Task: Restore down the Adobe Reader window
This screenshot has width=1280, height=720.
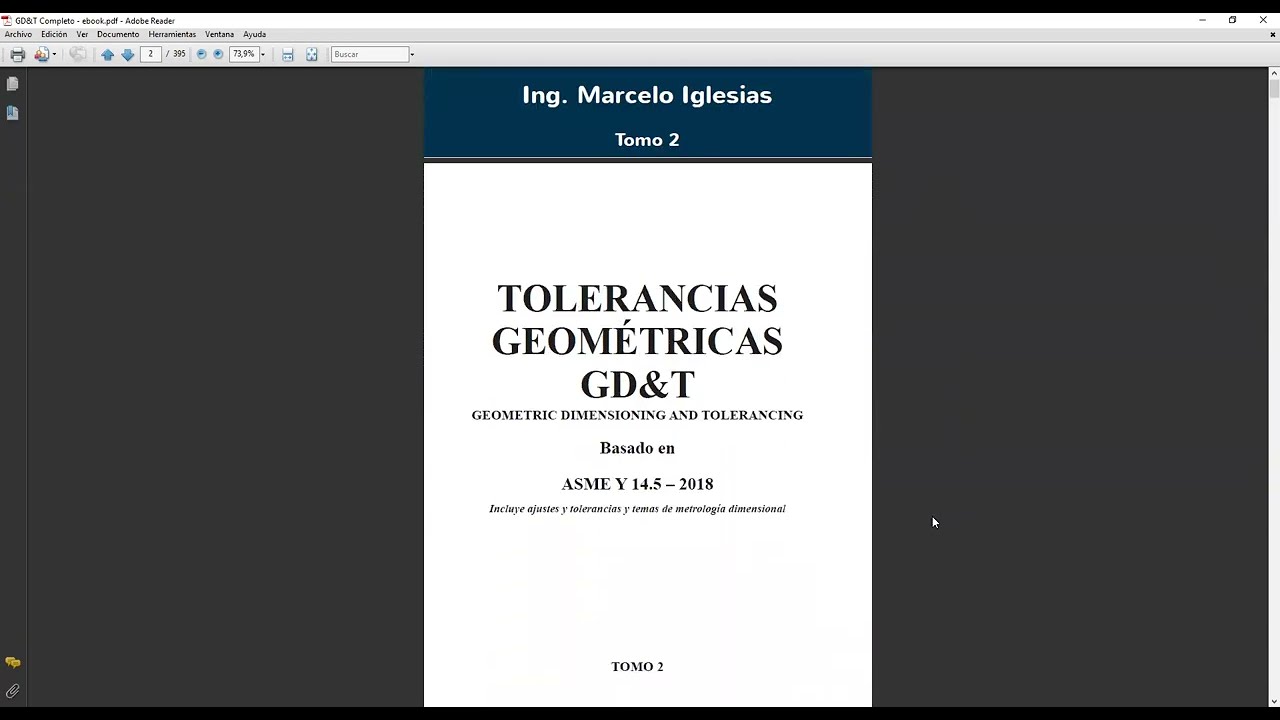Action: [1232, 20]
